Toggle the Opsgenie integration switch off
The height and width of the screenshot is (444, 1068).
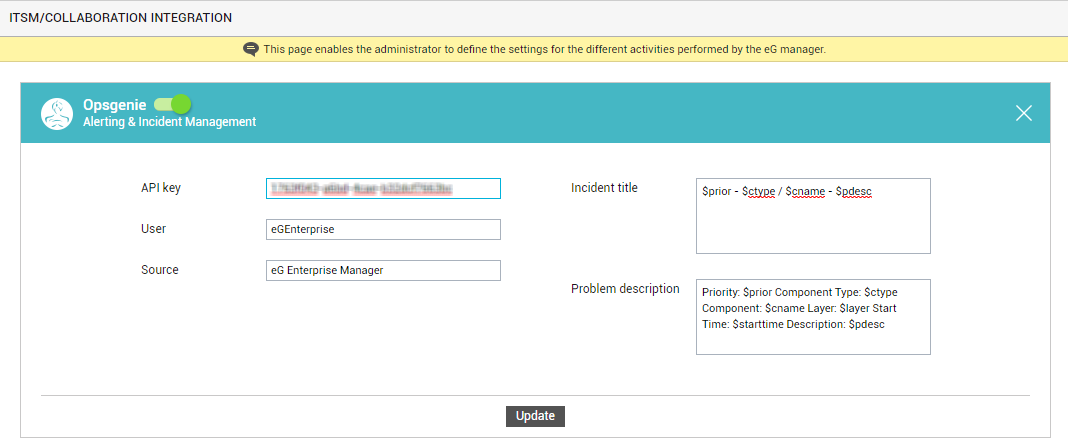tap(172, 104)
